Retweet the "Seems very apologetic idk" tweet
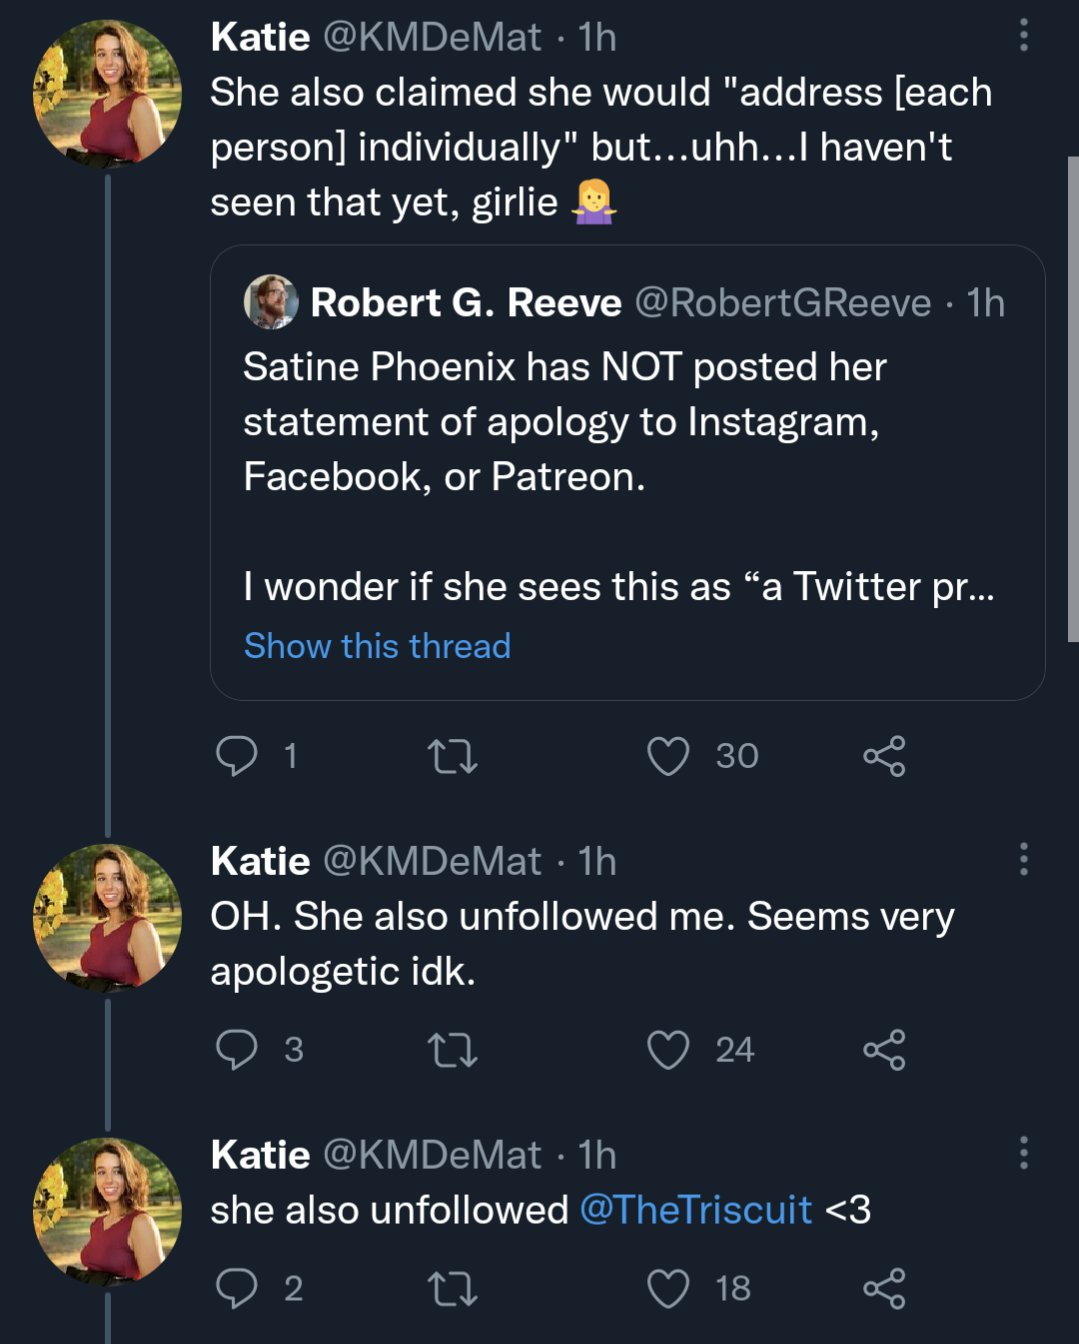Viewport: 1079px width, 1344px height. click(452, 1050)
